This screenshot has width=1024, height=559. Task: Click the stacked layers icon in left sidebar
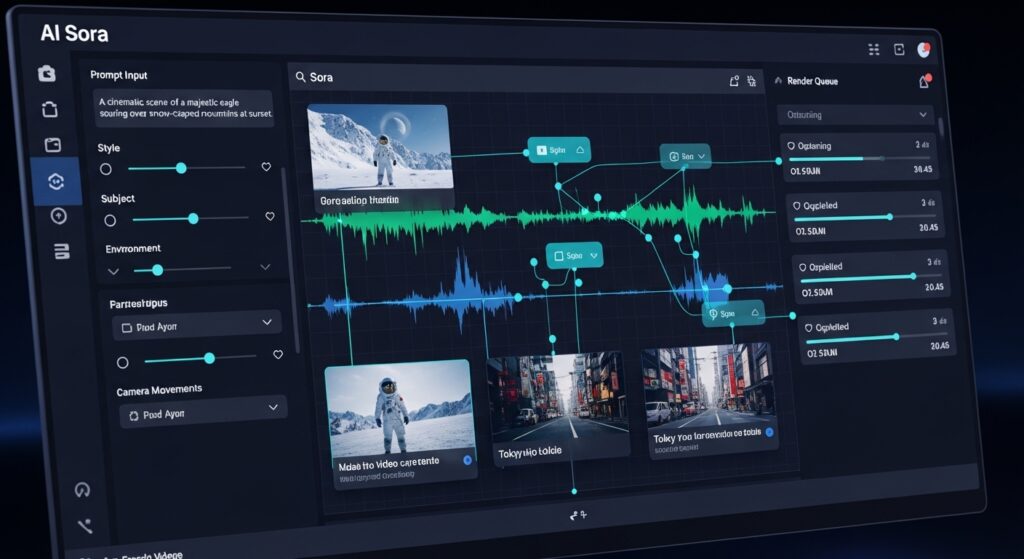59,250
